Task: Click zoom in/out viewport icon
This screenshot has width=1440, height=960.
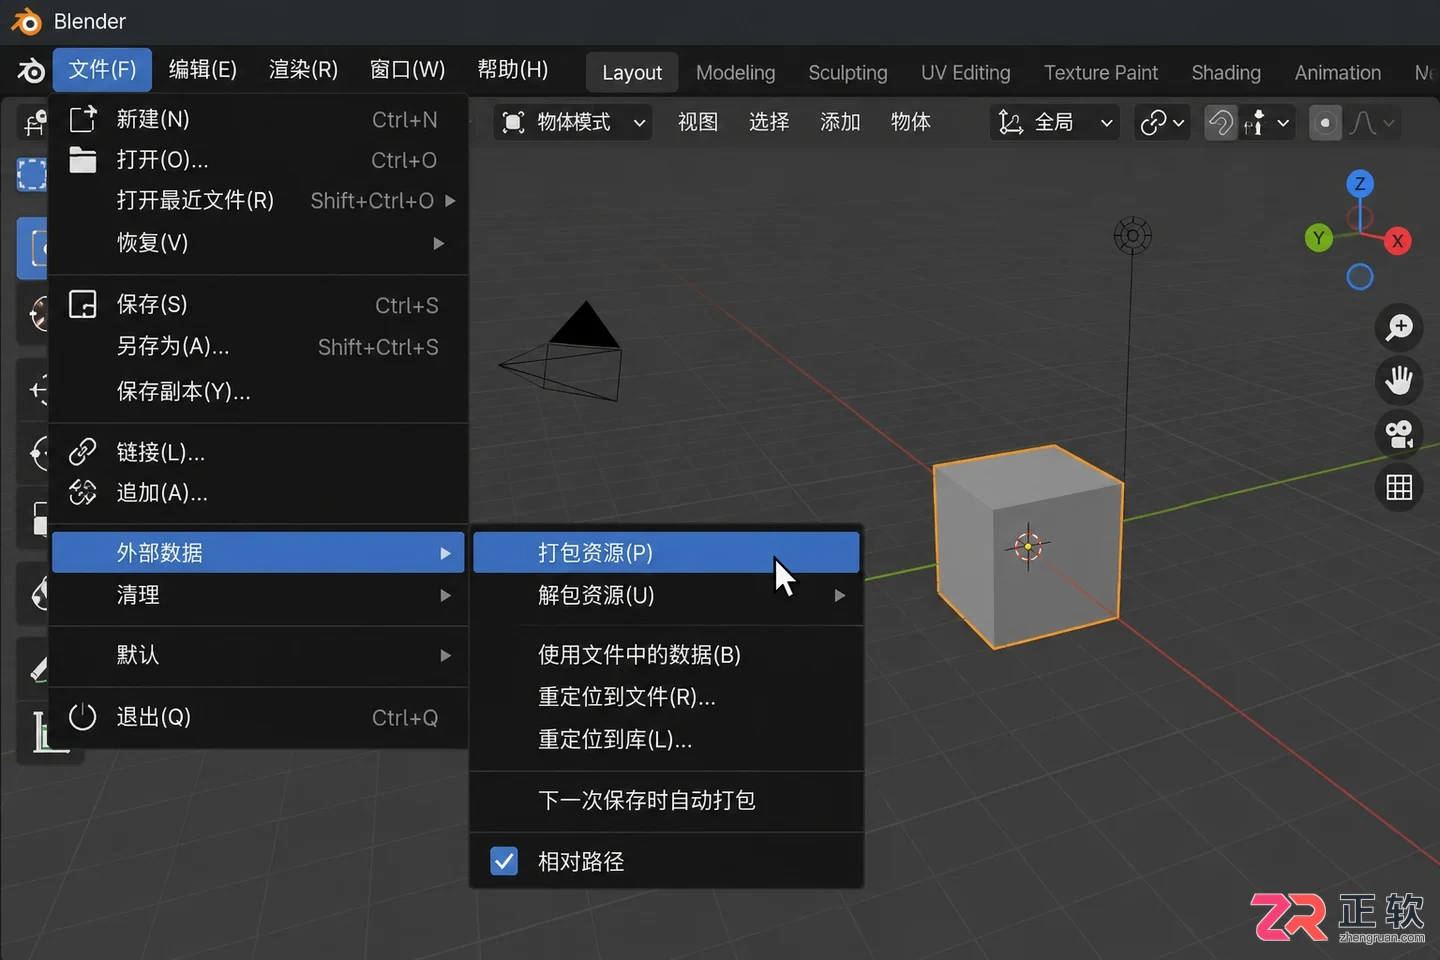Action: [x=1398, y=327]
